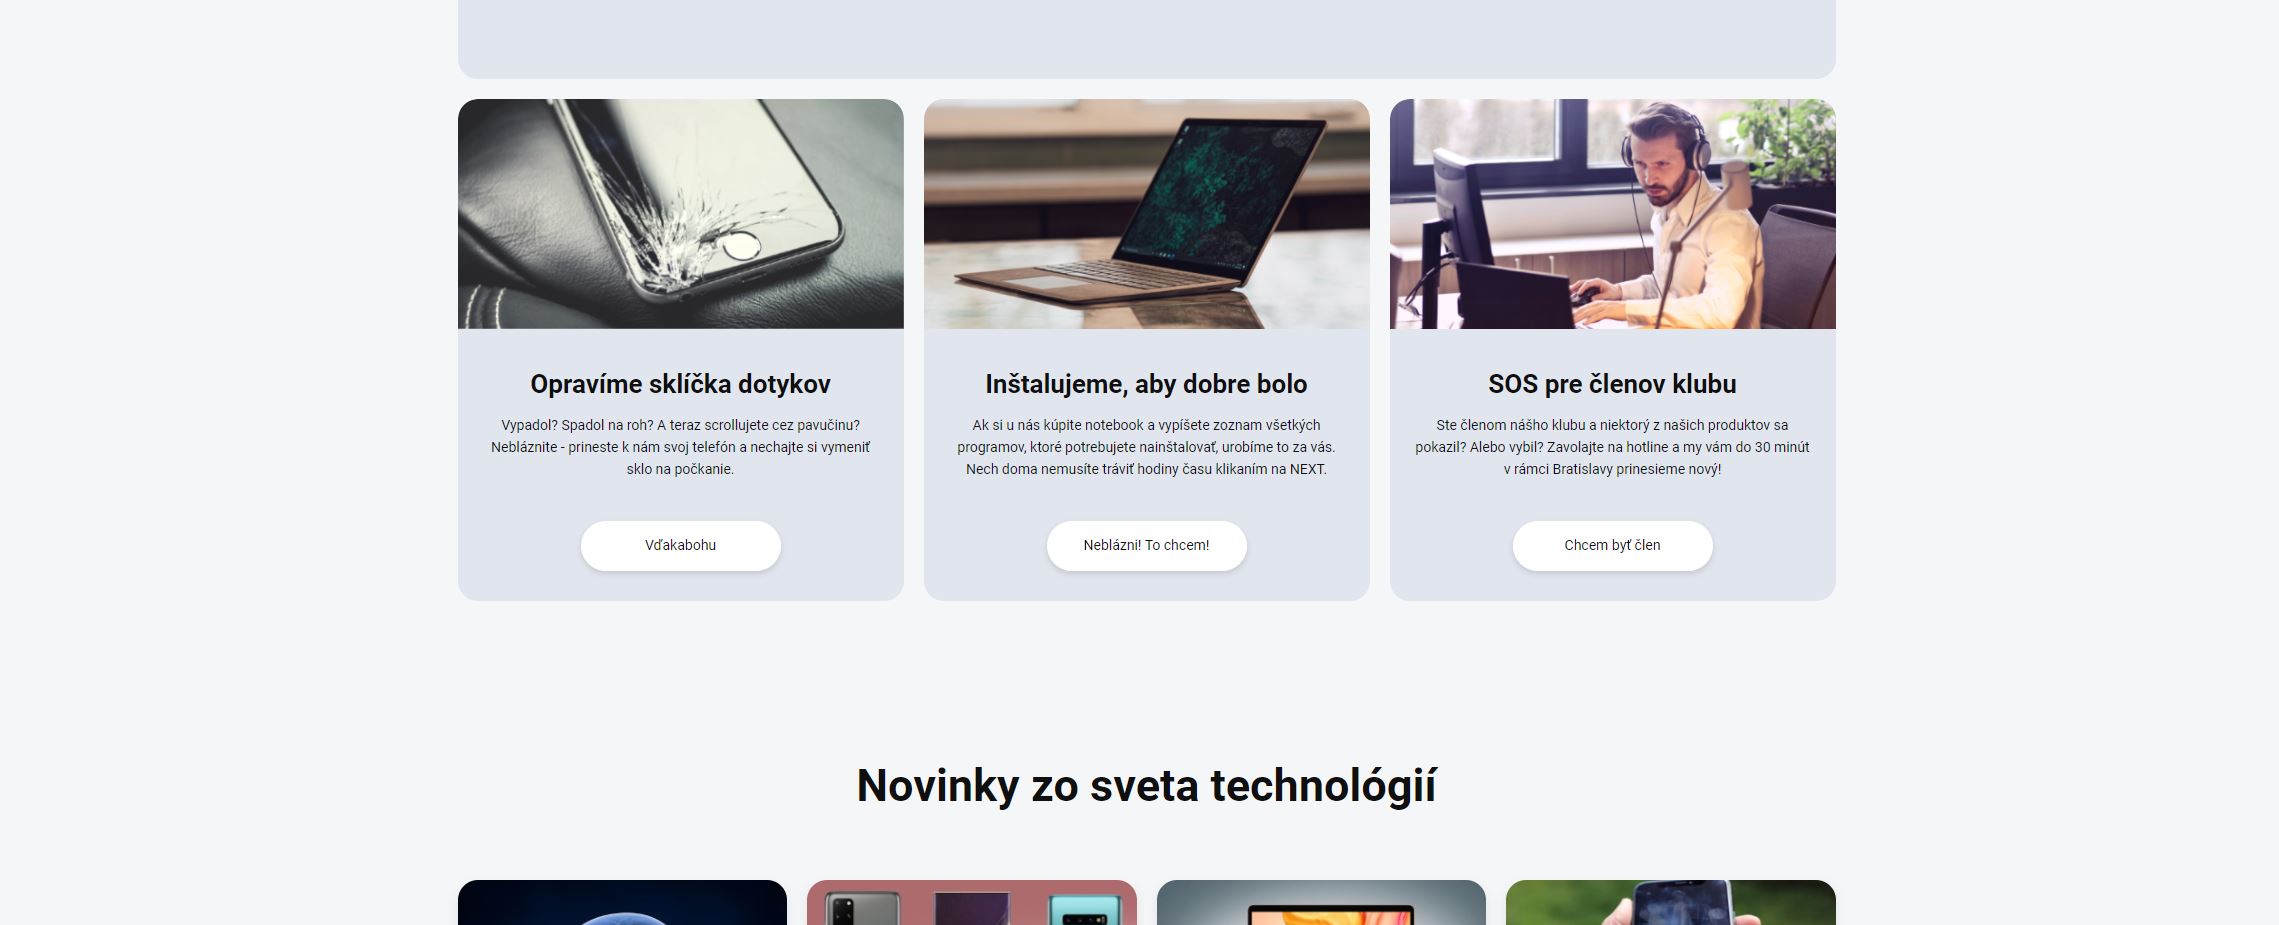Click the club member hotline description paragraph

[x=1612, y=447]
